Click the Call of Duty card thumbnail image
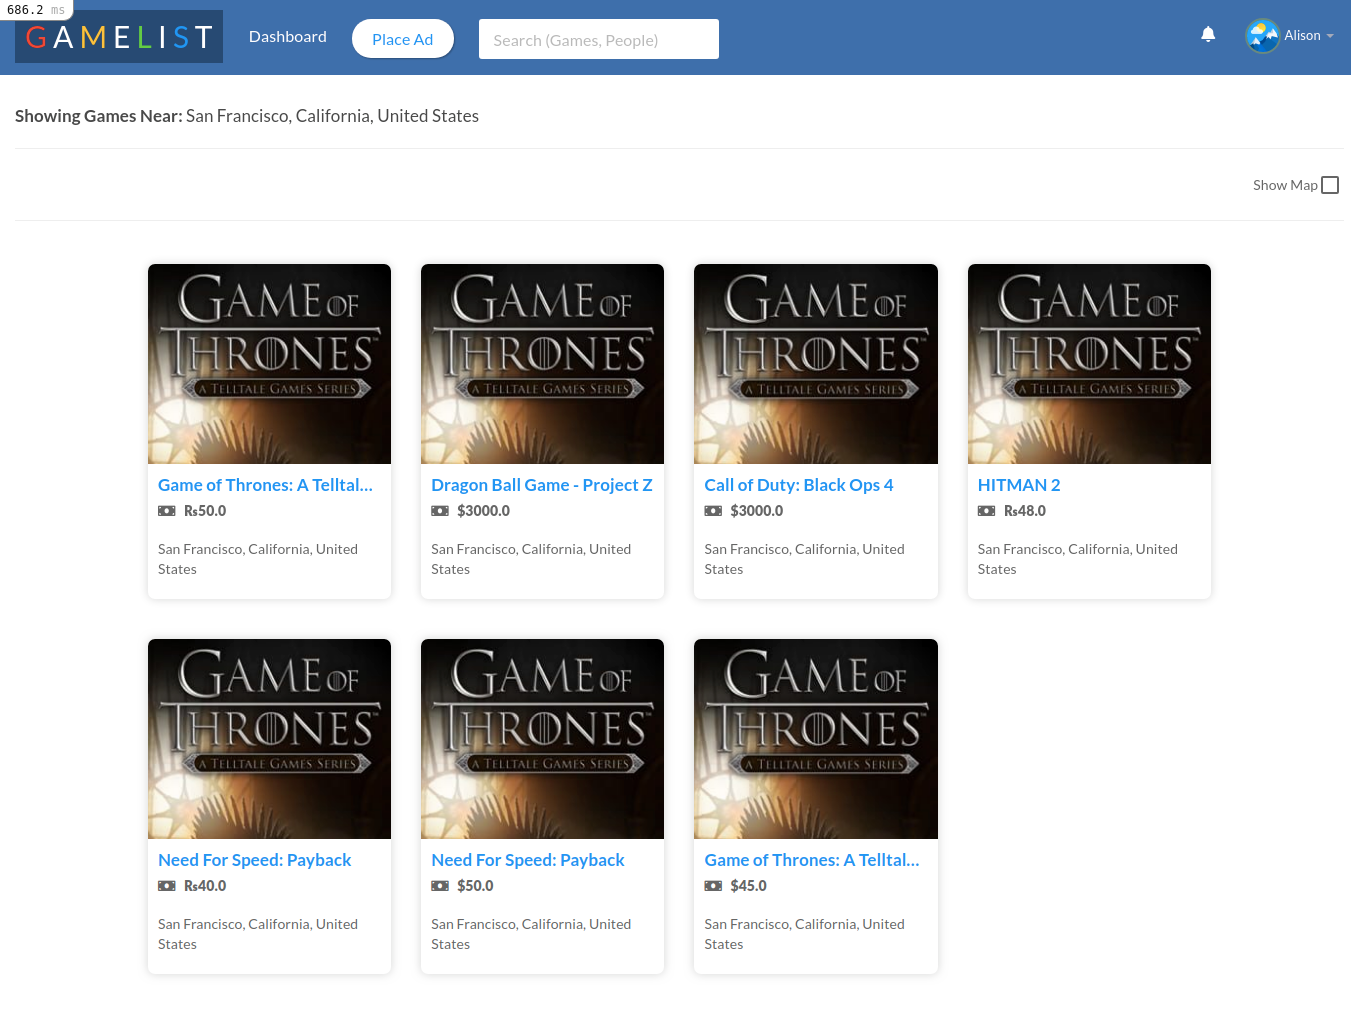 (x=816, y=364)
